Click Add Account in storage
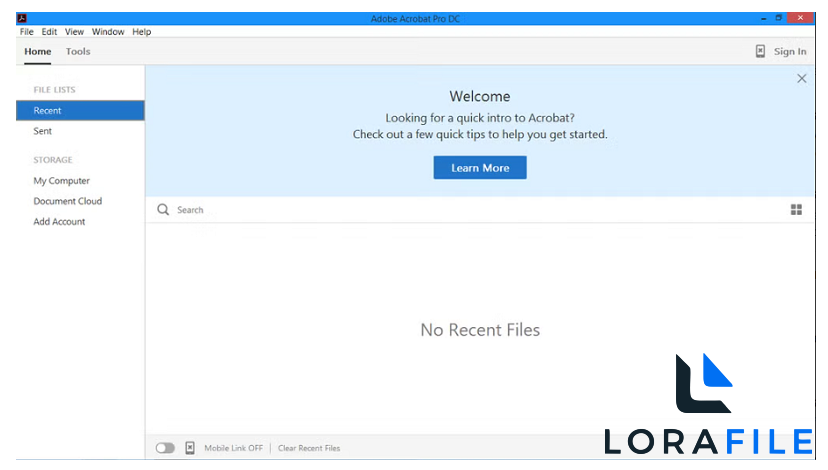This screenshot has height=470, width=828. 59,222
